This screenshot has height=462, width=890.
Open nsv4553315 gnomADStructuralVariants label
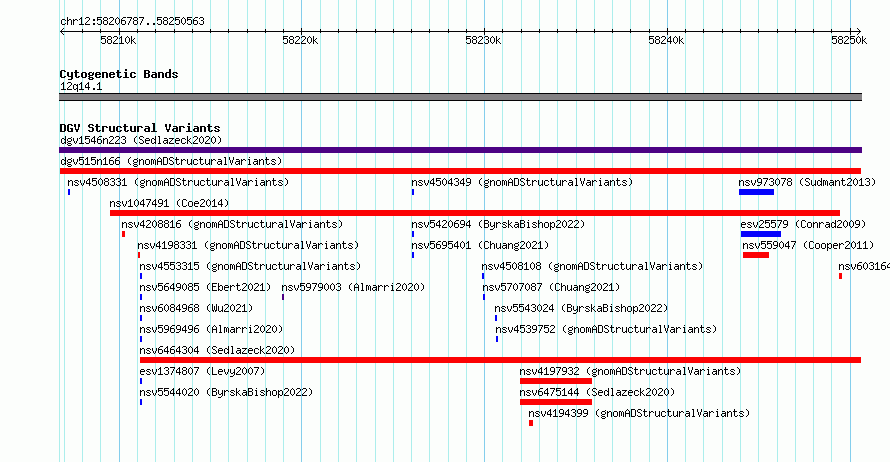tap(250, 266)
